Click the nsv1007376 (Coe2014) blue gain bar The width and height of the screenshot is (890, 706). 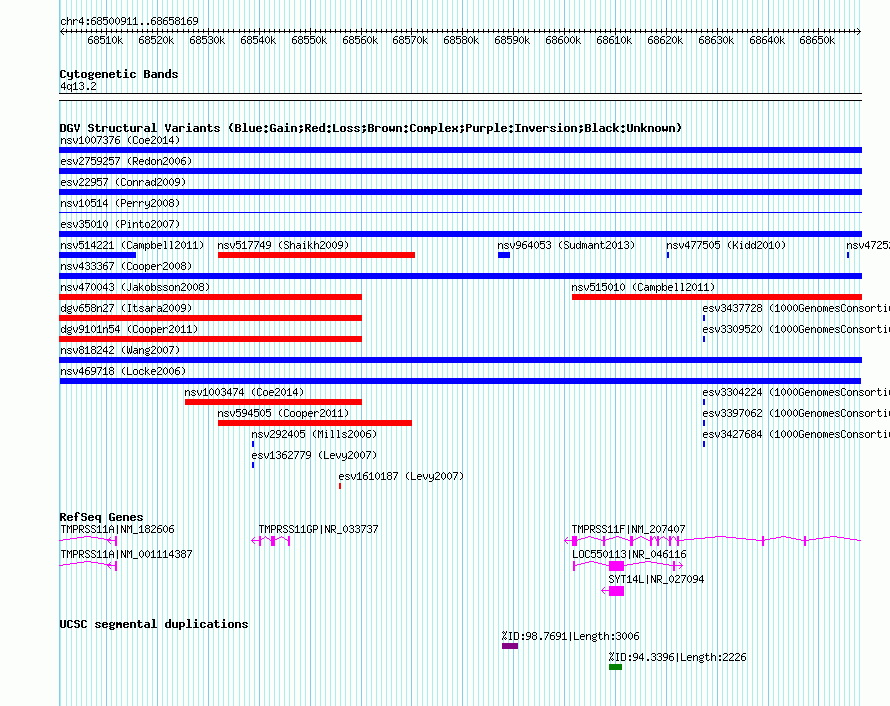tap(460, 150)
